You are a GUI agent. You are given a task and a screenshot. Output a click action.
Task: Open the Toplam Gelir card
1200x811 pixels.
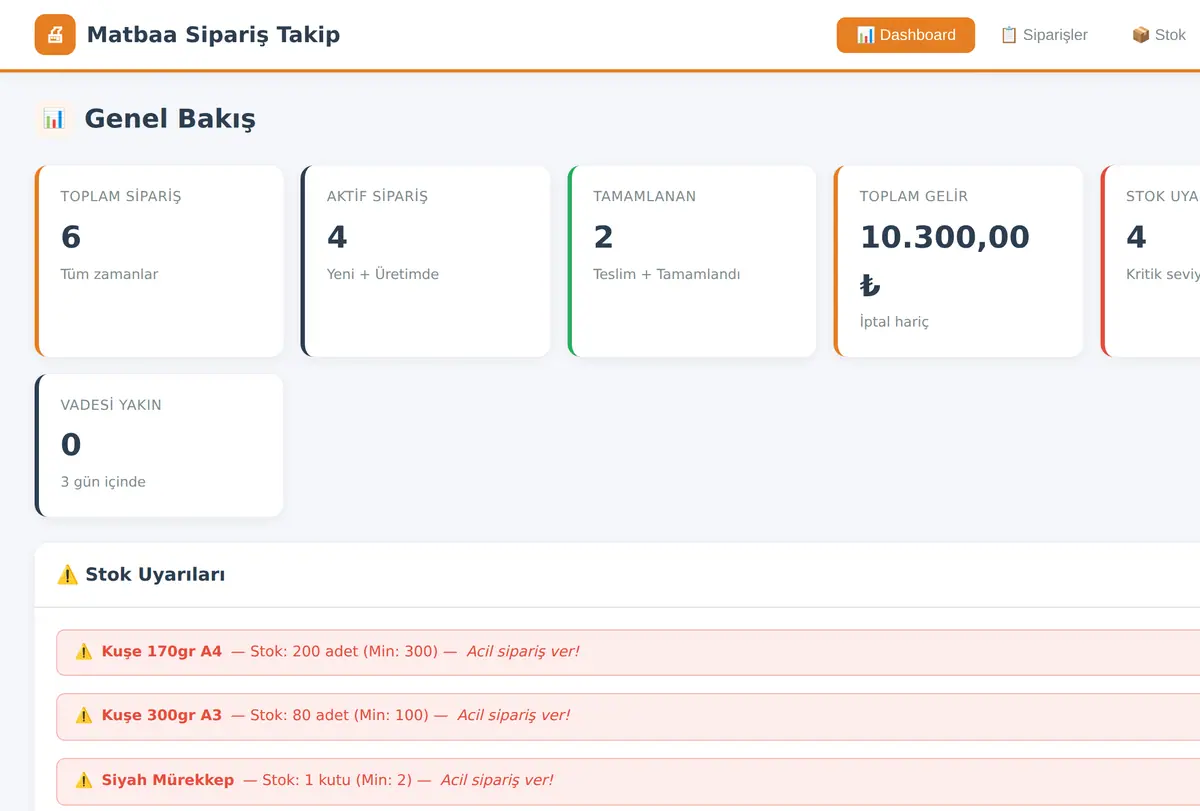tap(958, 261)
